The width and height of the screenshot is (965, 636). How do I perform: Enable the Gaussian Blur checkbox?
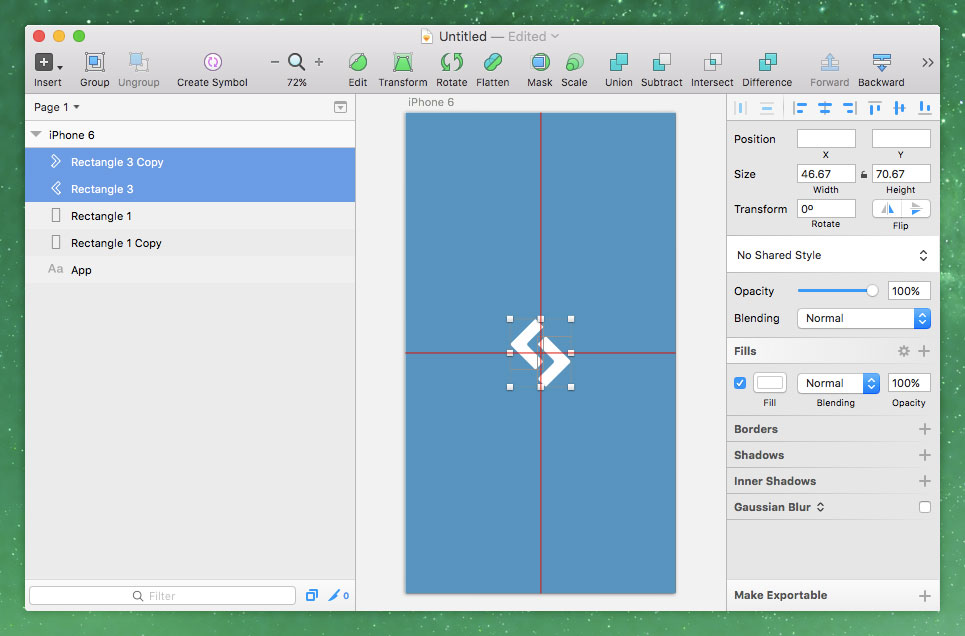click(924, 507)
